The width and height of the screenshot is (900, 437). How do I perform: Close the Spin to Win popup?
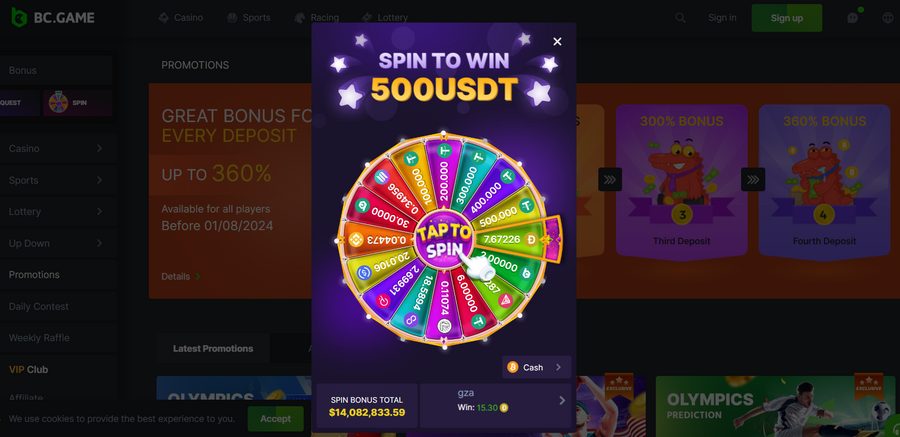click(x=557, y=41)
